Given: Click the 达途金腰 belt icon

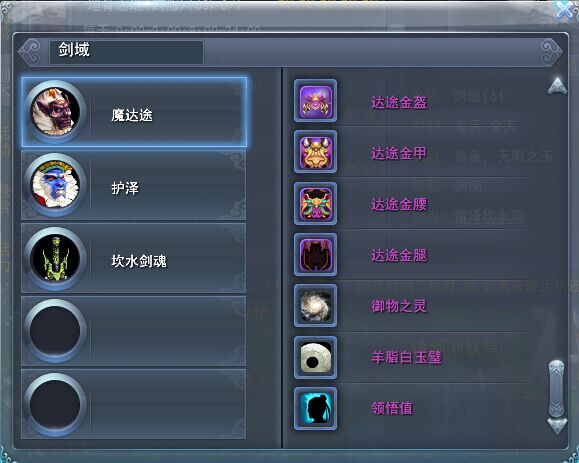Looking at the screenshot, I should (315, 203).
